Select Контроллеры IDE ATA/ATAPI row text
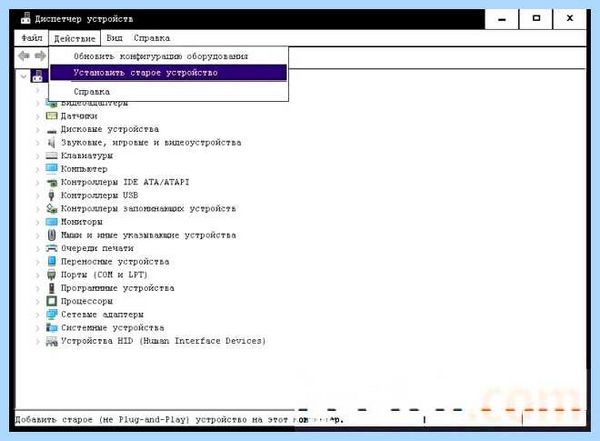 click(x=125, y=182)
